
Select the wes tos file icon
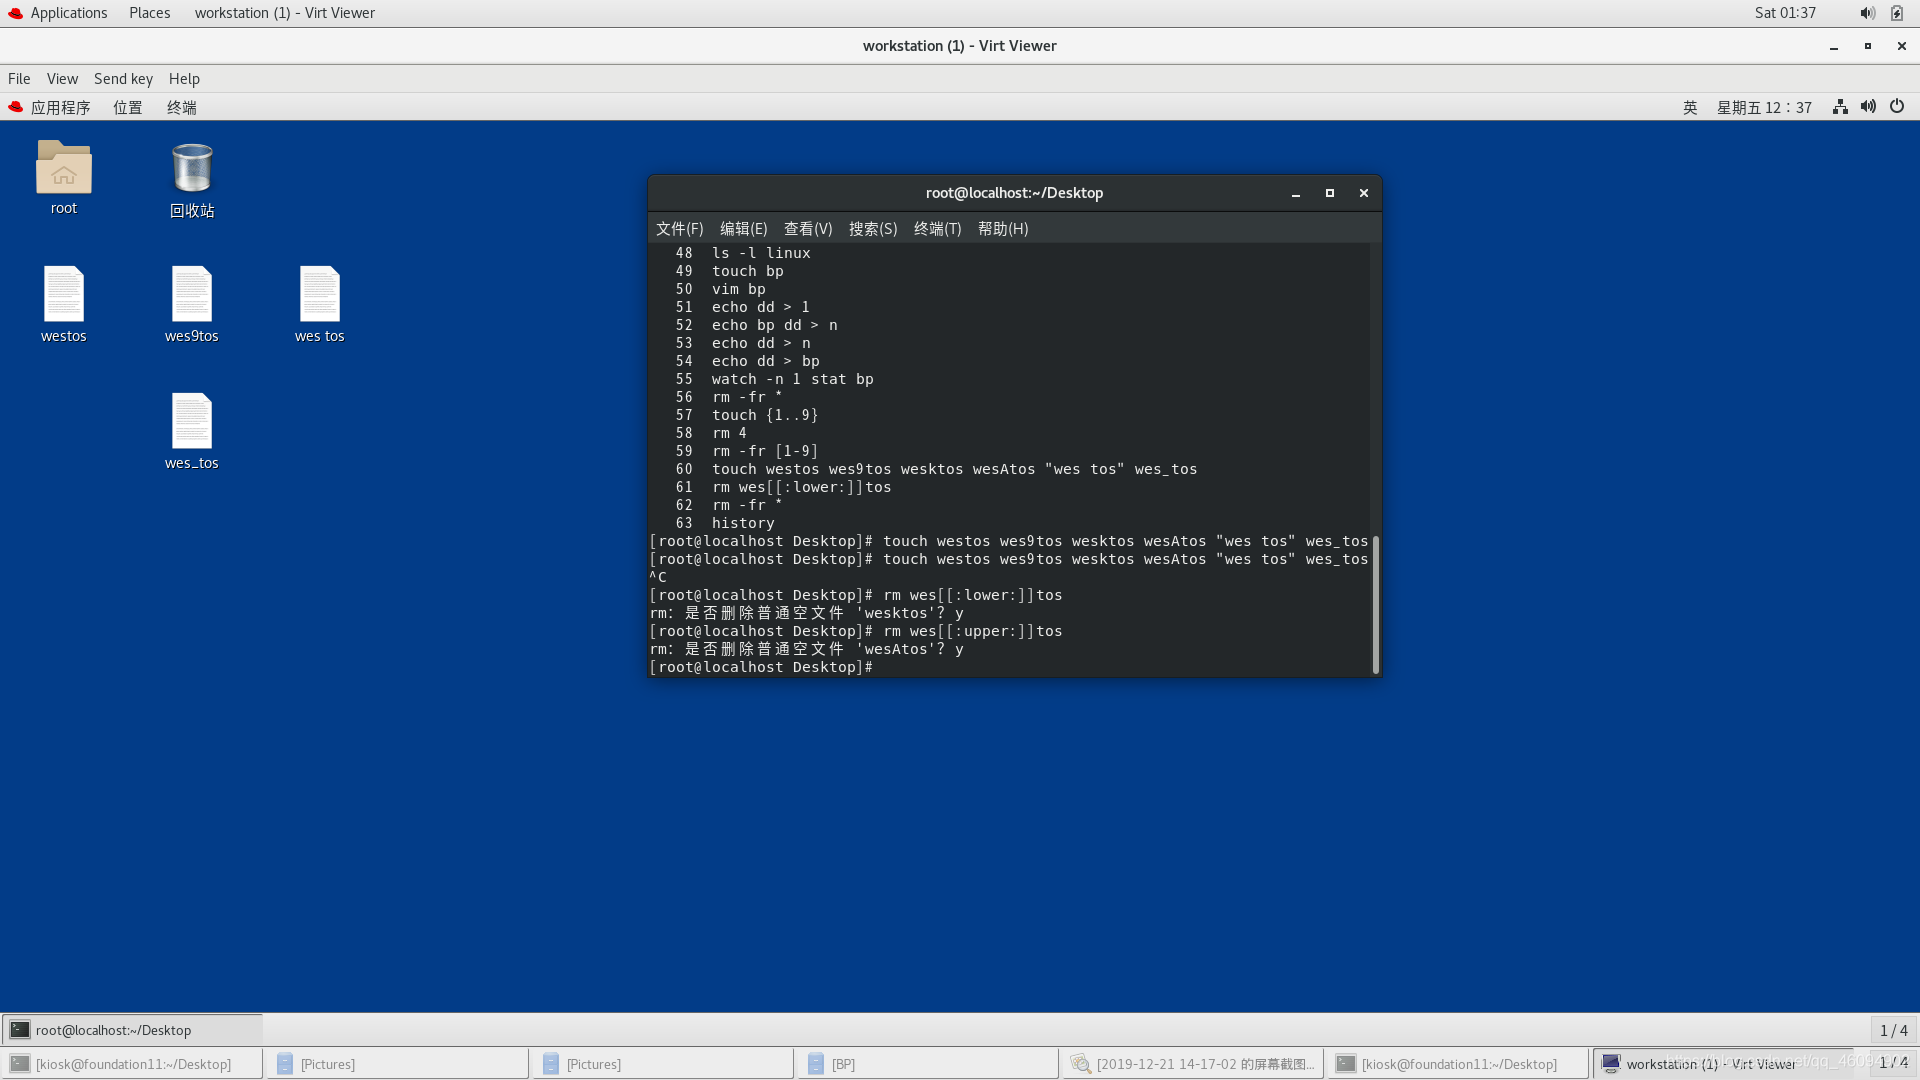[x=320, y=295]
